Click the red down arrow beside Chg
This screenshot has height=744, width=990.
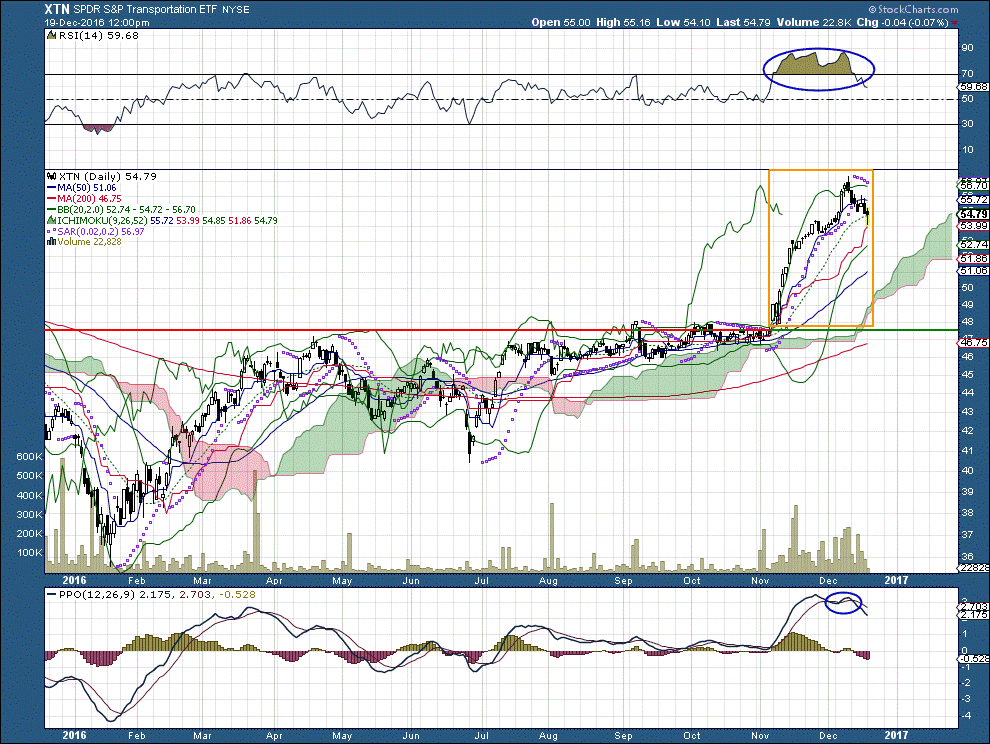[x=954, y=23]
